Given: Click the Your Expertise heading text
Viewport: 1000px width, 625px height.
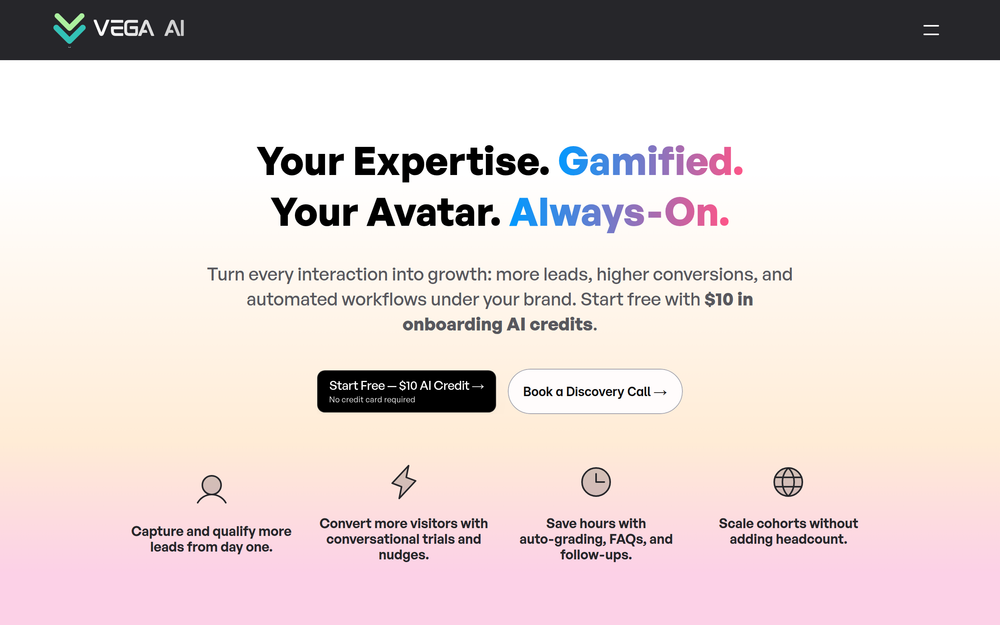Looking at the screenshot, I should tap(403, 161).
